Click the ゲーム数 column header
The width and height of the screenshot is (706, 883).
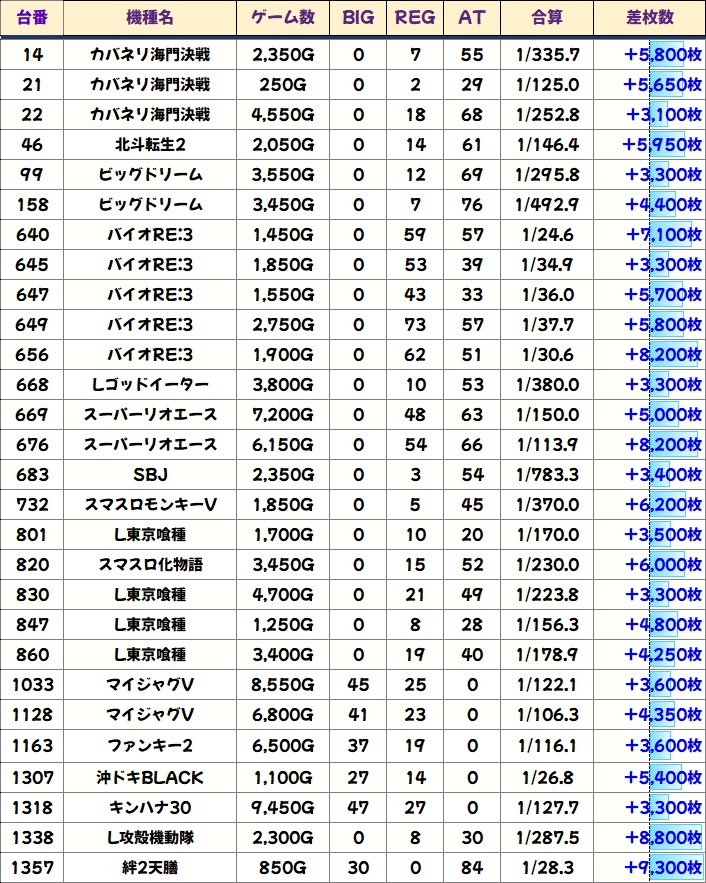click(x=283, y=17)
